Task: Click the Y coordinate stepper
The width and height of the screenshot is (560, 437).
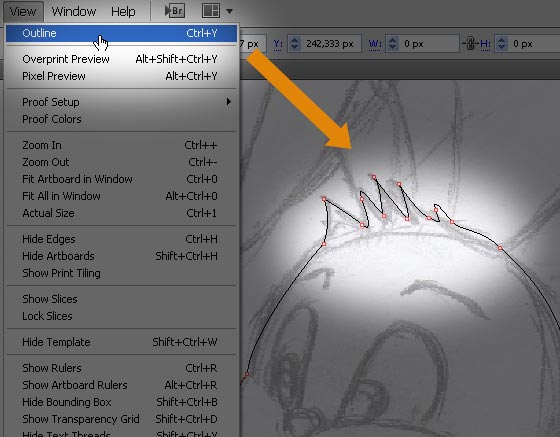Action: [294, 44]
